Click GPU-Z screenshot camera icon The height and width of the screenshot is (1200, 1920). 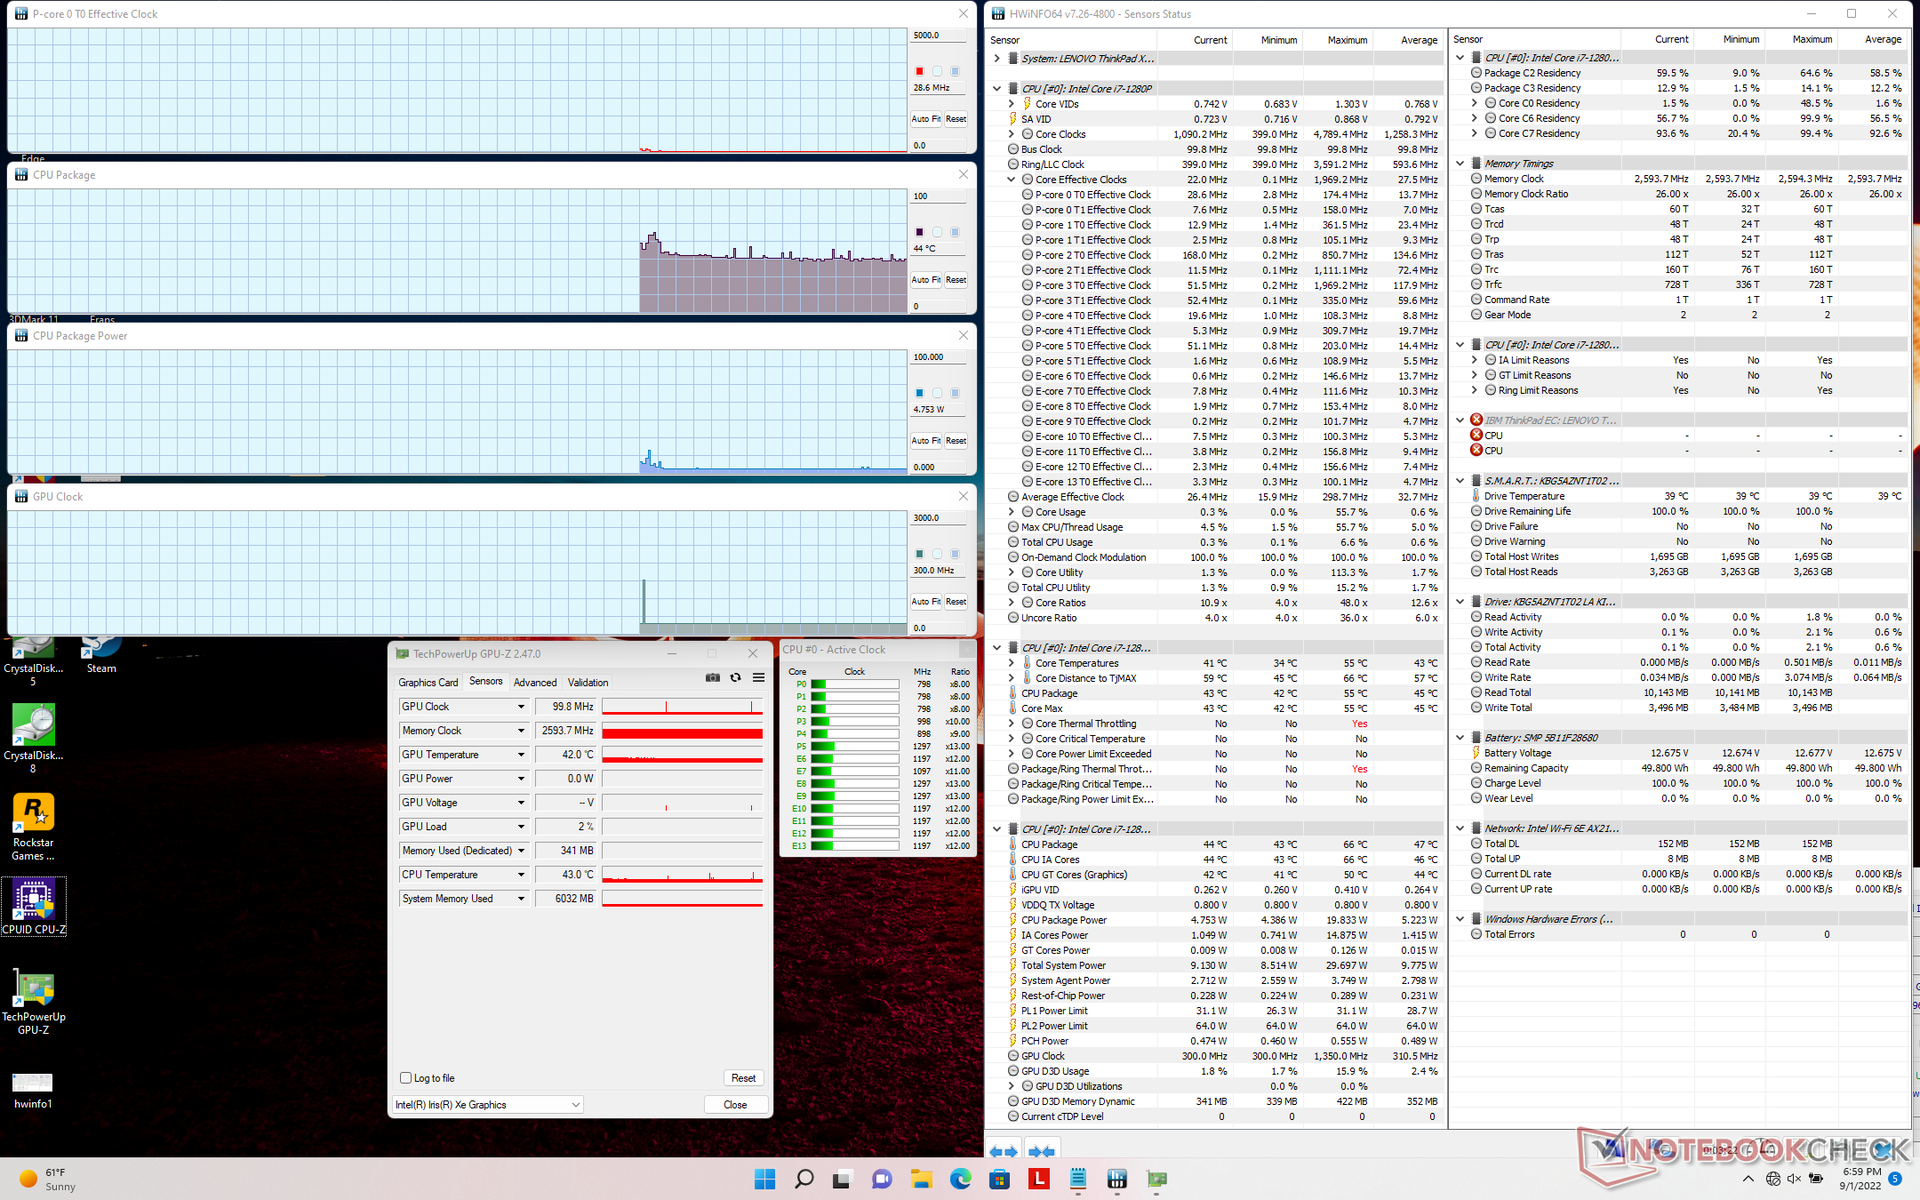pyautogui.click(x=712, y=678)
